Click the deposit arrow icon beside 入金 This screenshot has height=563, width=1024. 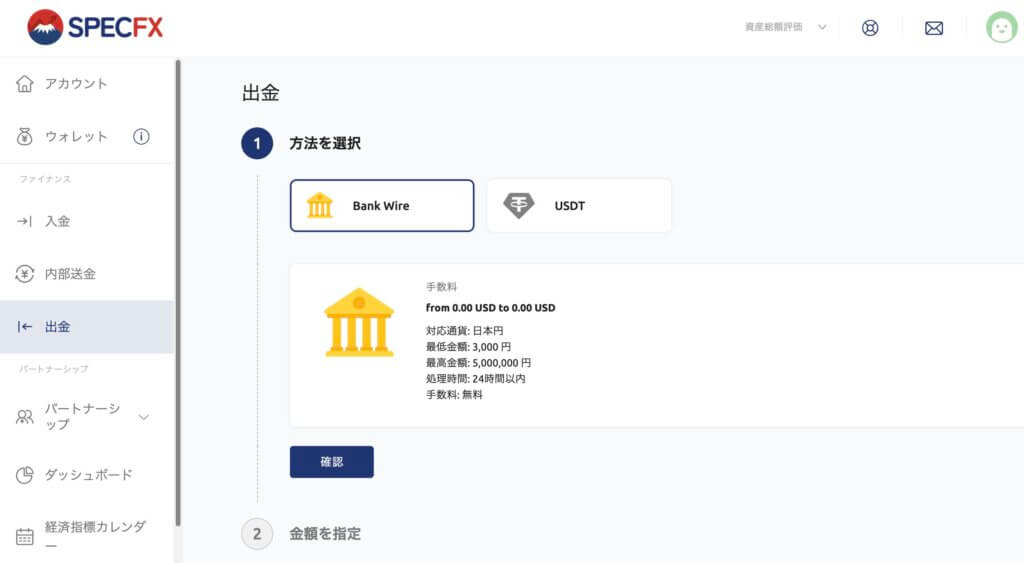[24, 221]
